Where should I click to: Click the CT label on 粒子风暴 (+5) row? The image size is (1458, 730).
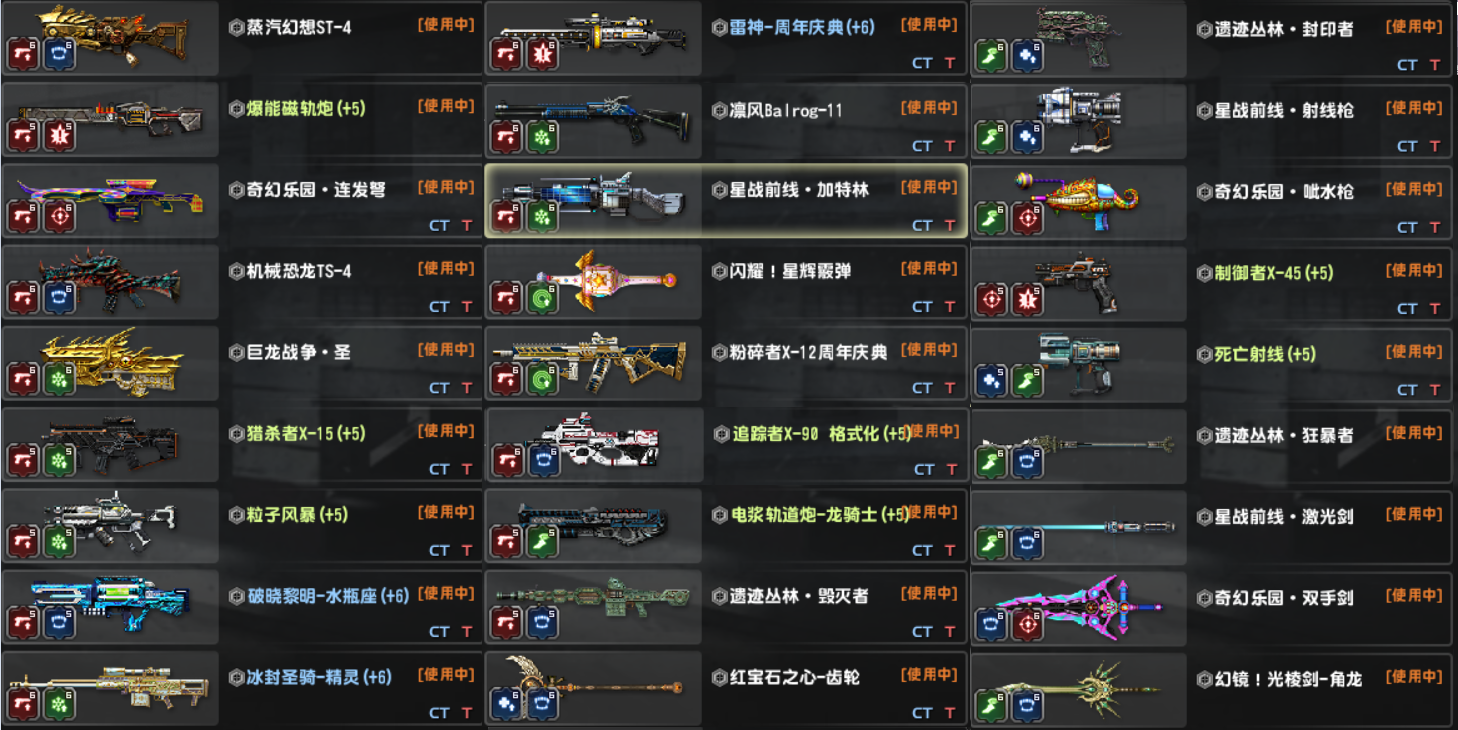click(439, 550)
